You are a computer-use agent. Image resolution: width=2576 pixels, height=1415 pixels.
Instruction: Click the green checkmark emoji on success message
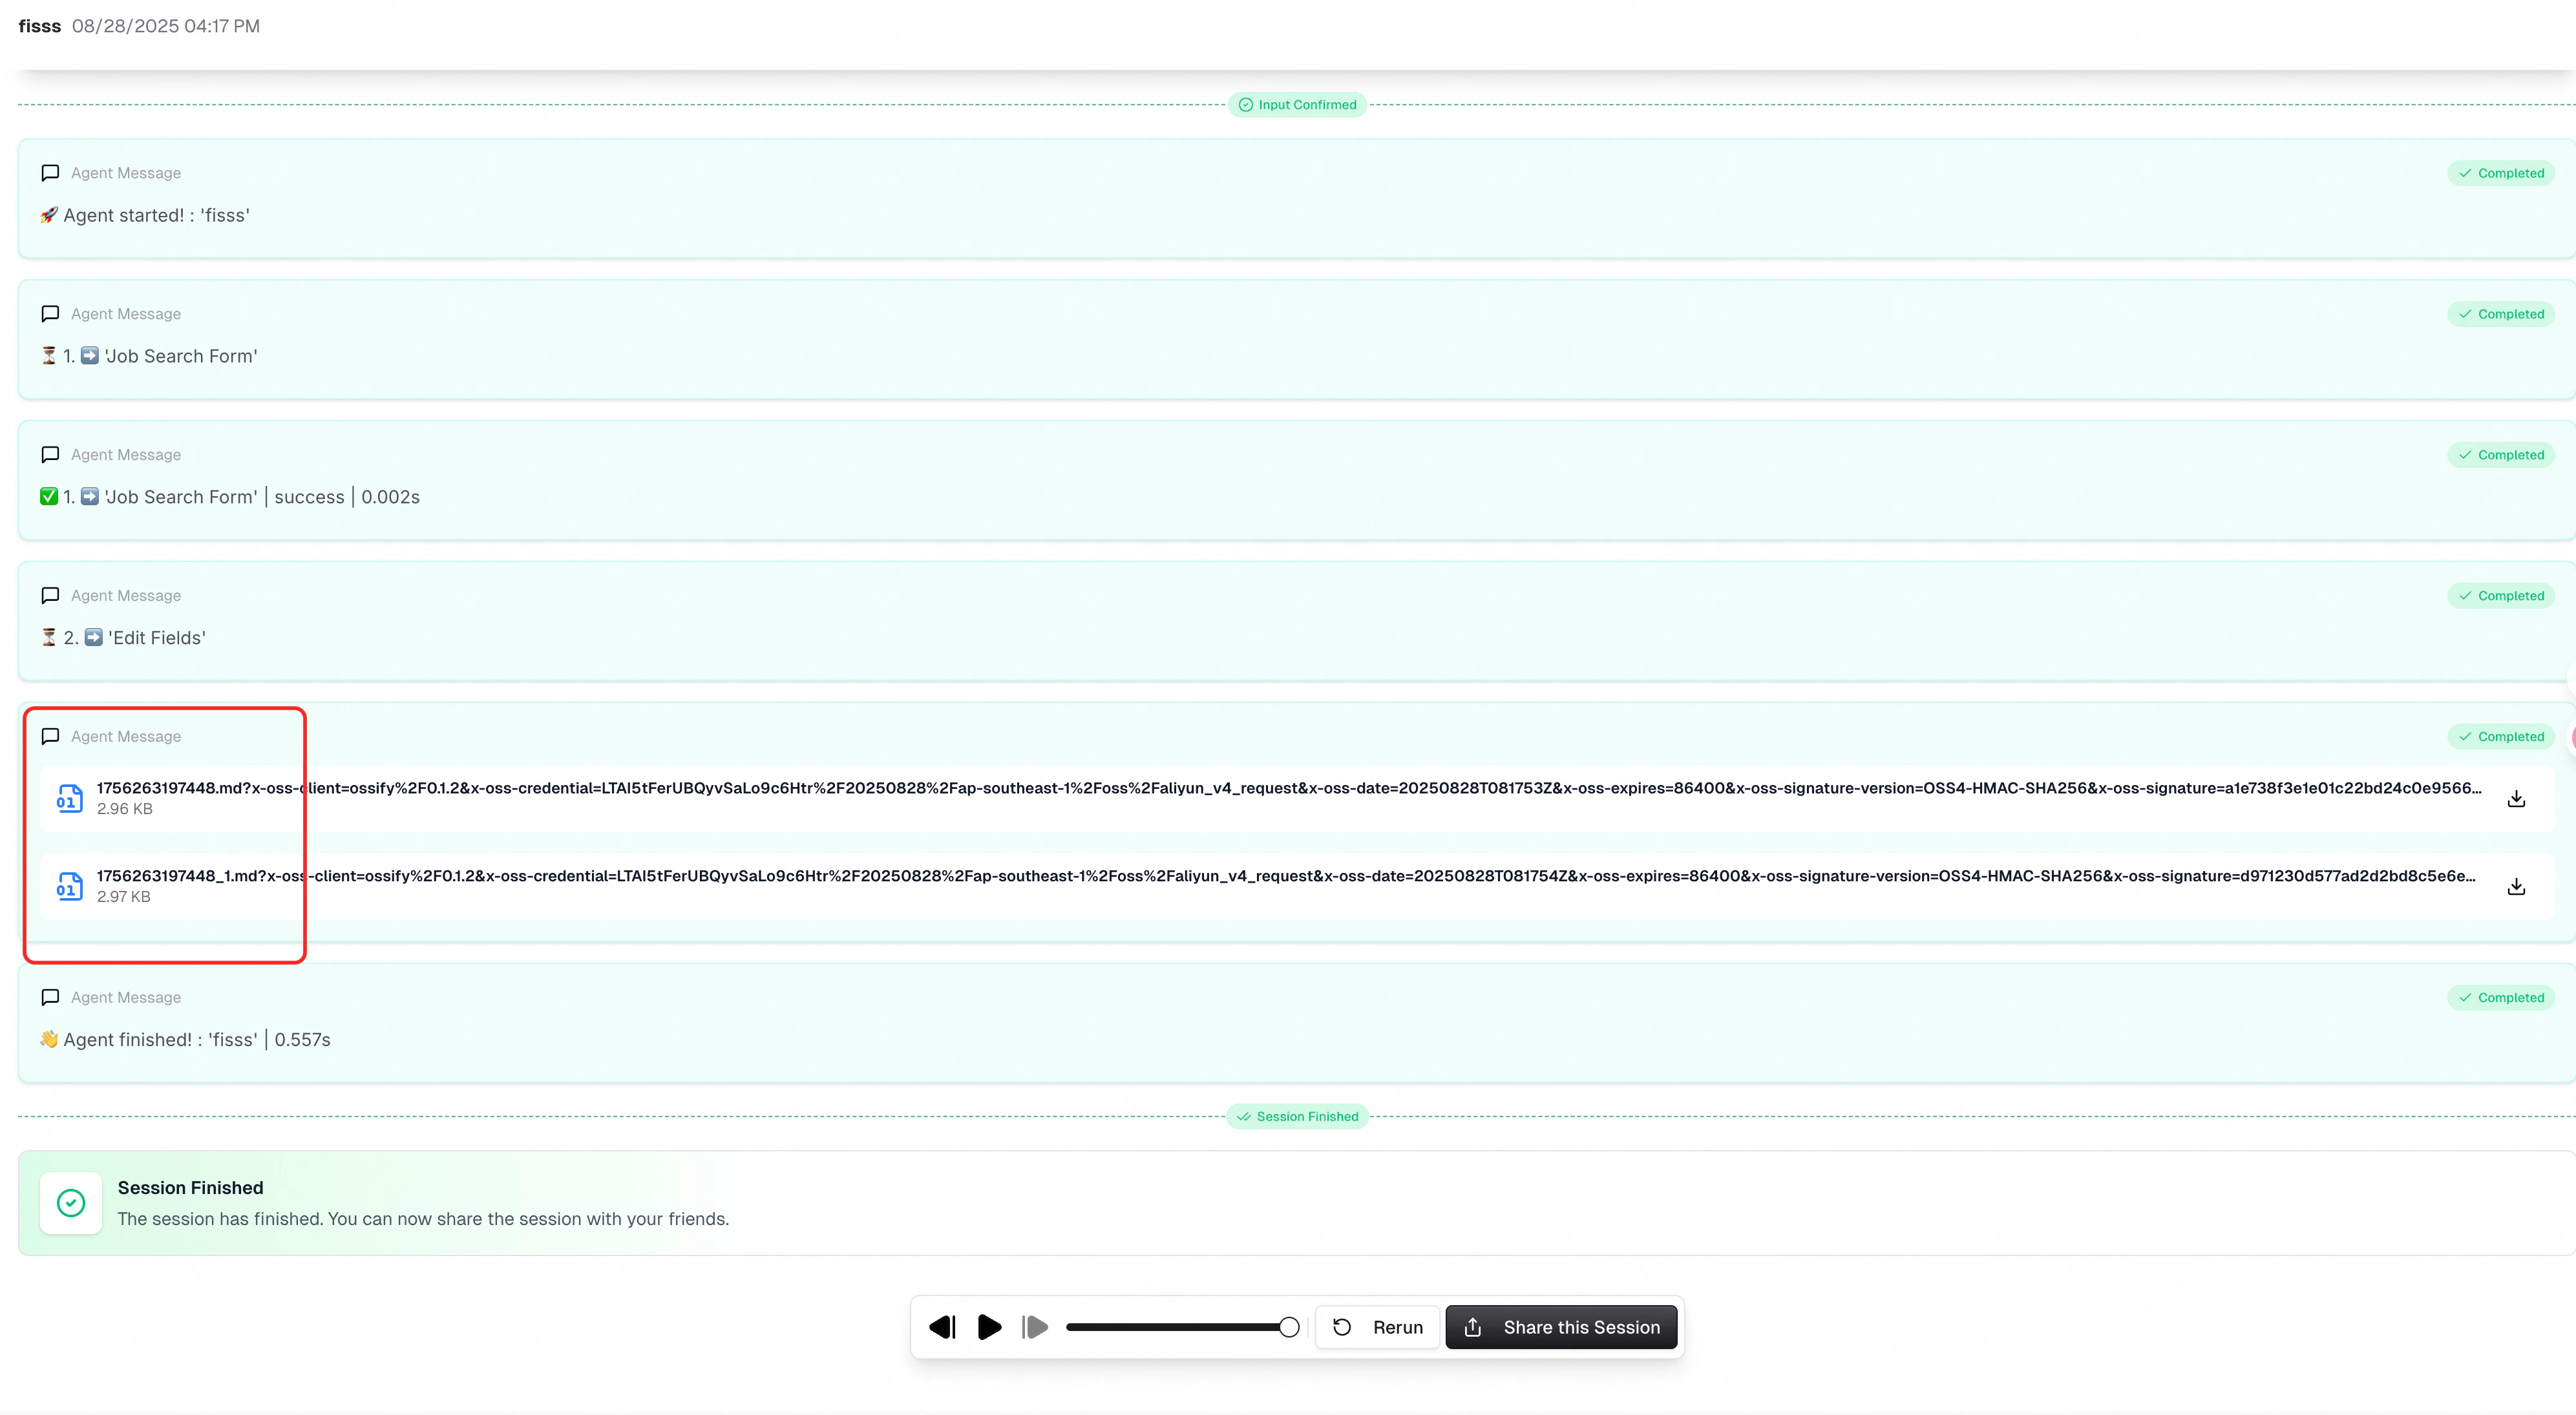(49, 497)
